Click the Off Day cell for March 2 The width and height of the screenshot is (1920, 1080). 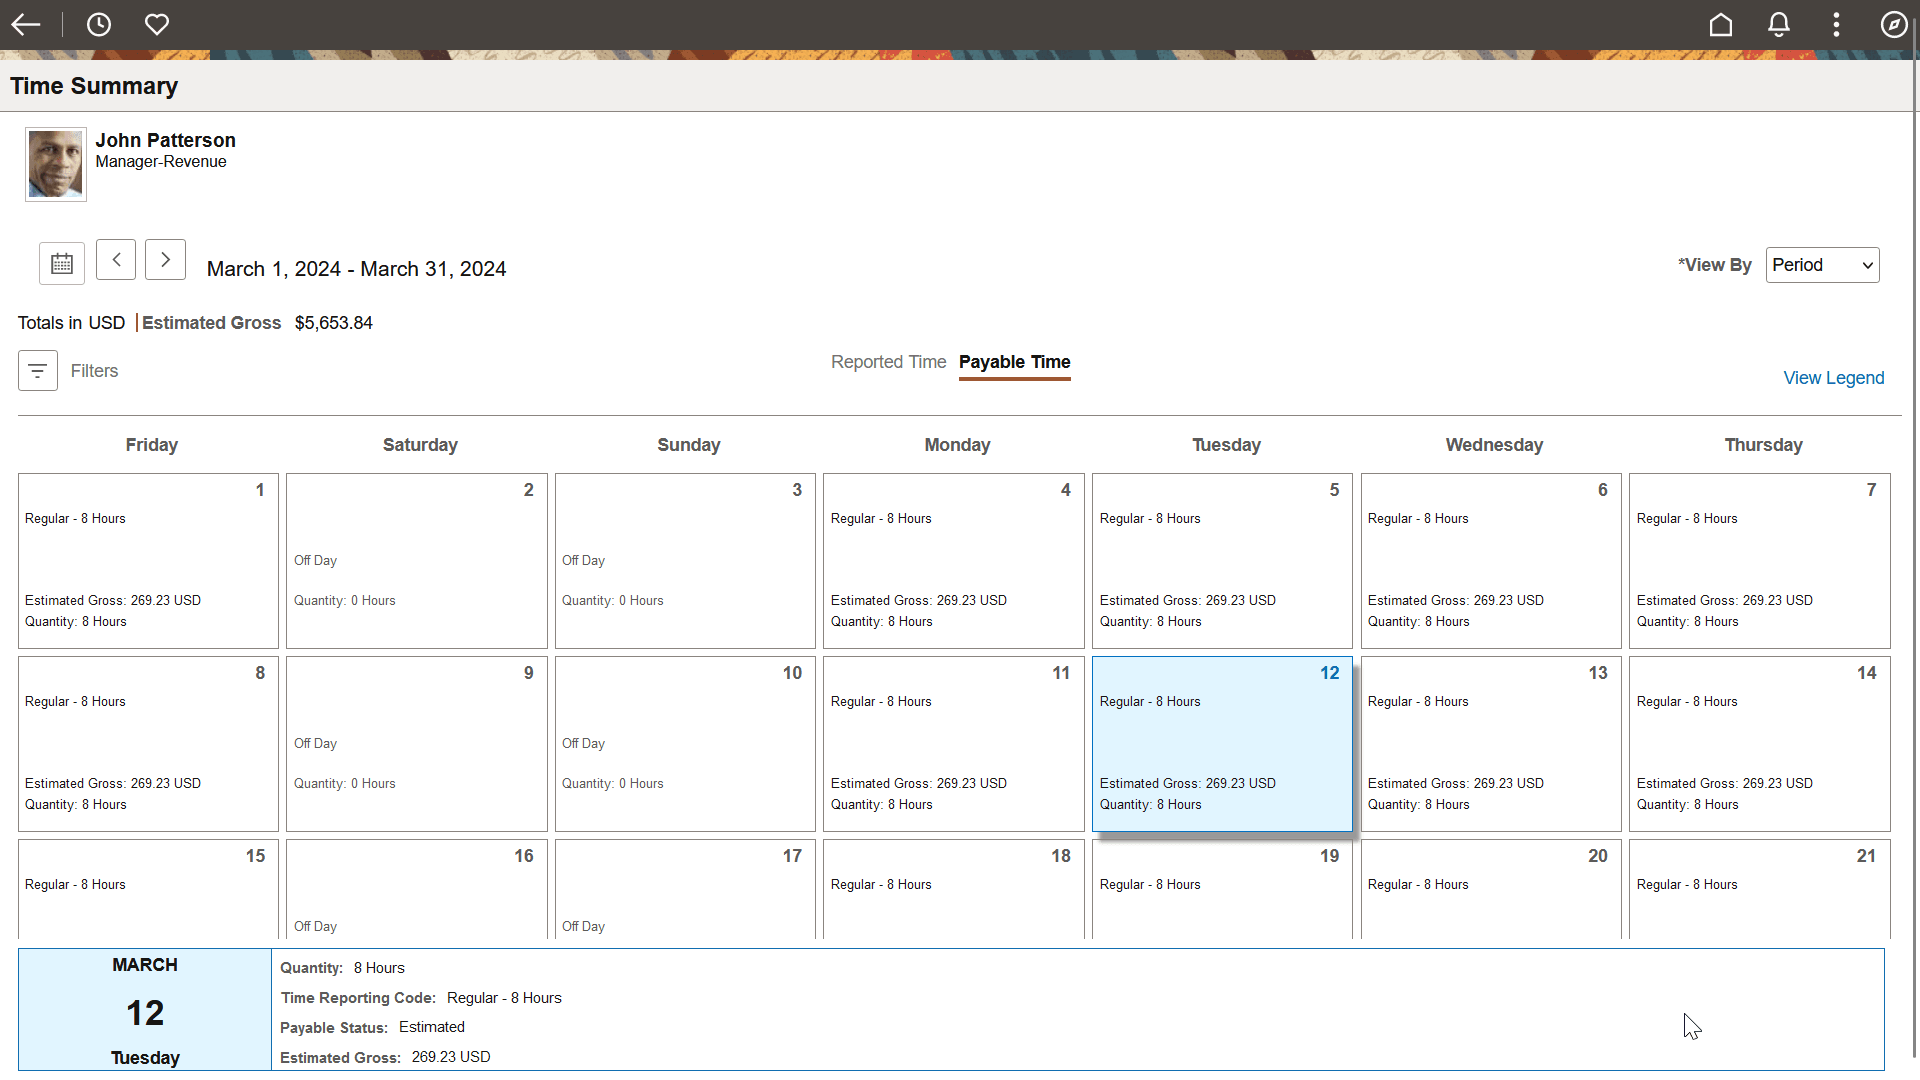tap(416, 560)
